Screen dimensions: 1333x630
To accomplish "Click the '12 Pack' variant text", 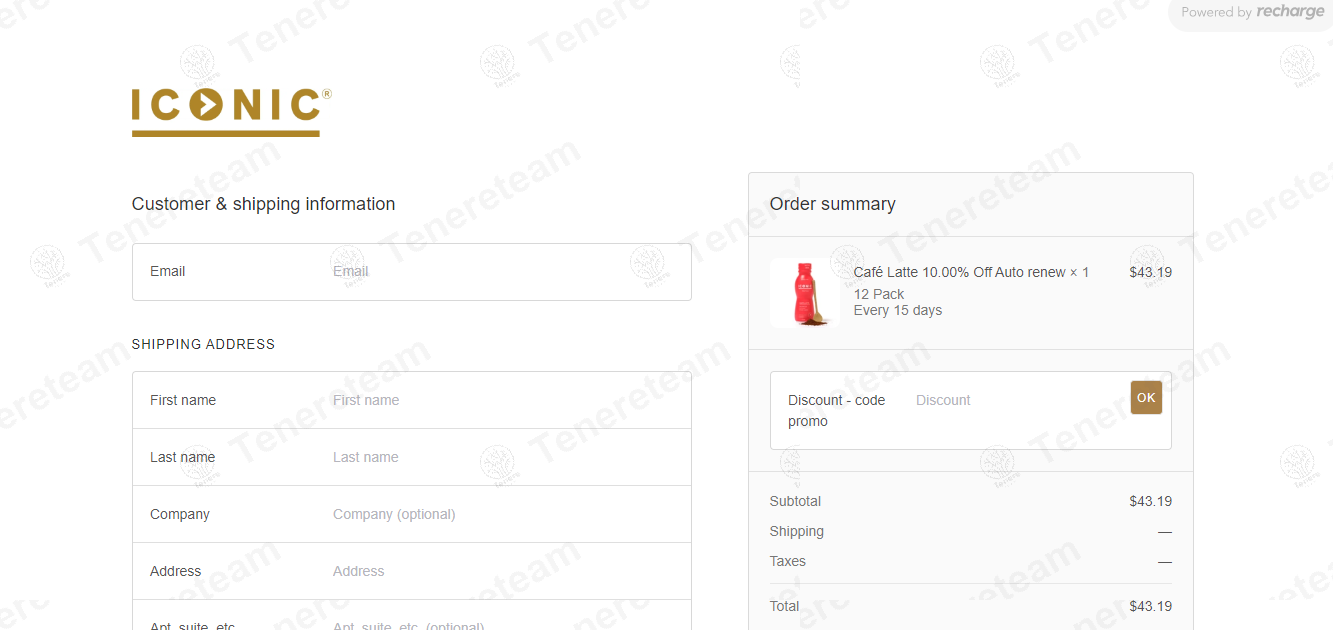I will (878, 294).
